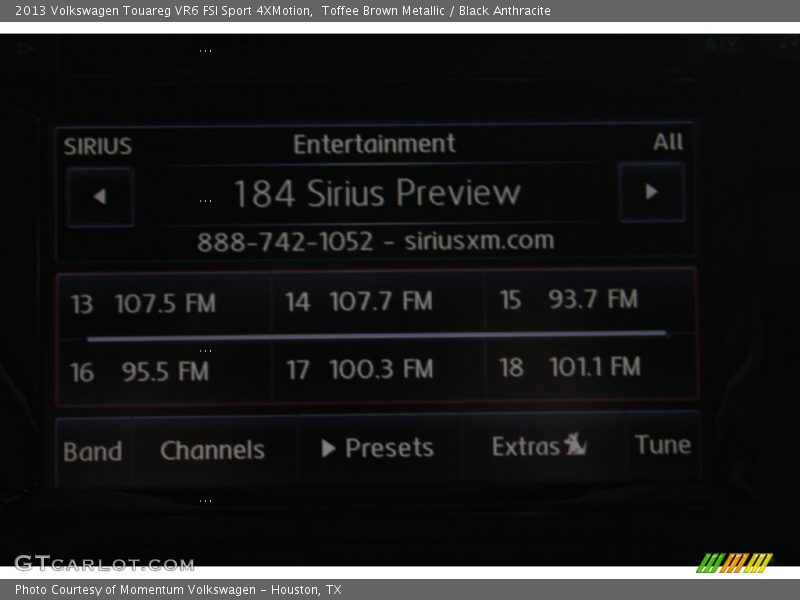Tap the SIRIUS source label

point(98,147)
